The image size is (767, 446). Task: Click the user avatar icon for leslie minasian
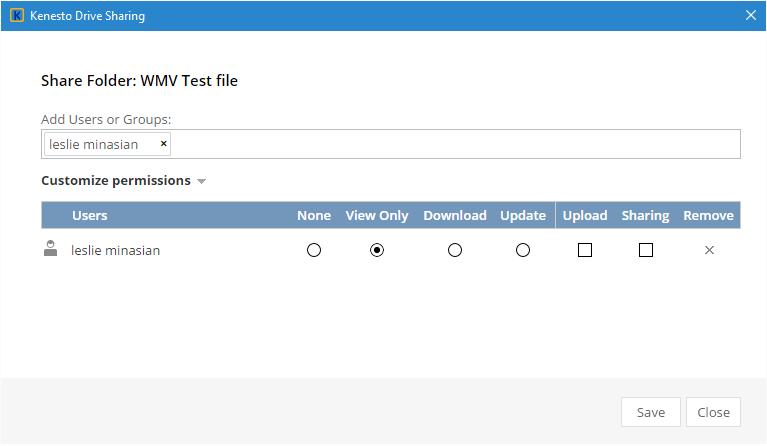50,248
